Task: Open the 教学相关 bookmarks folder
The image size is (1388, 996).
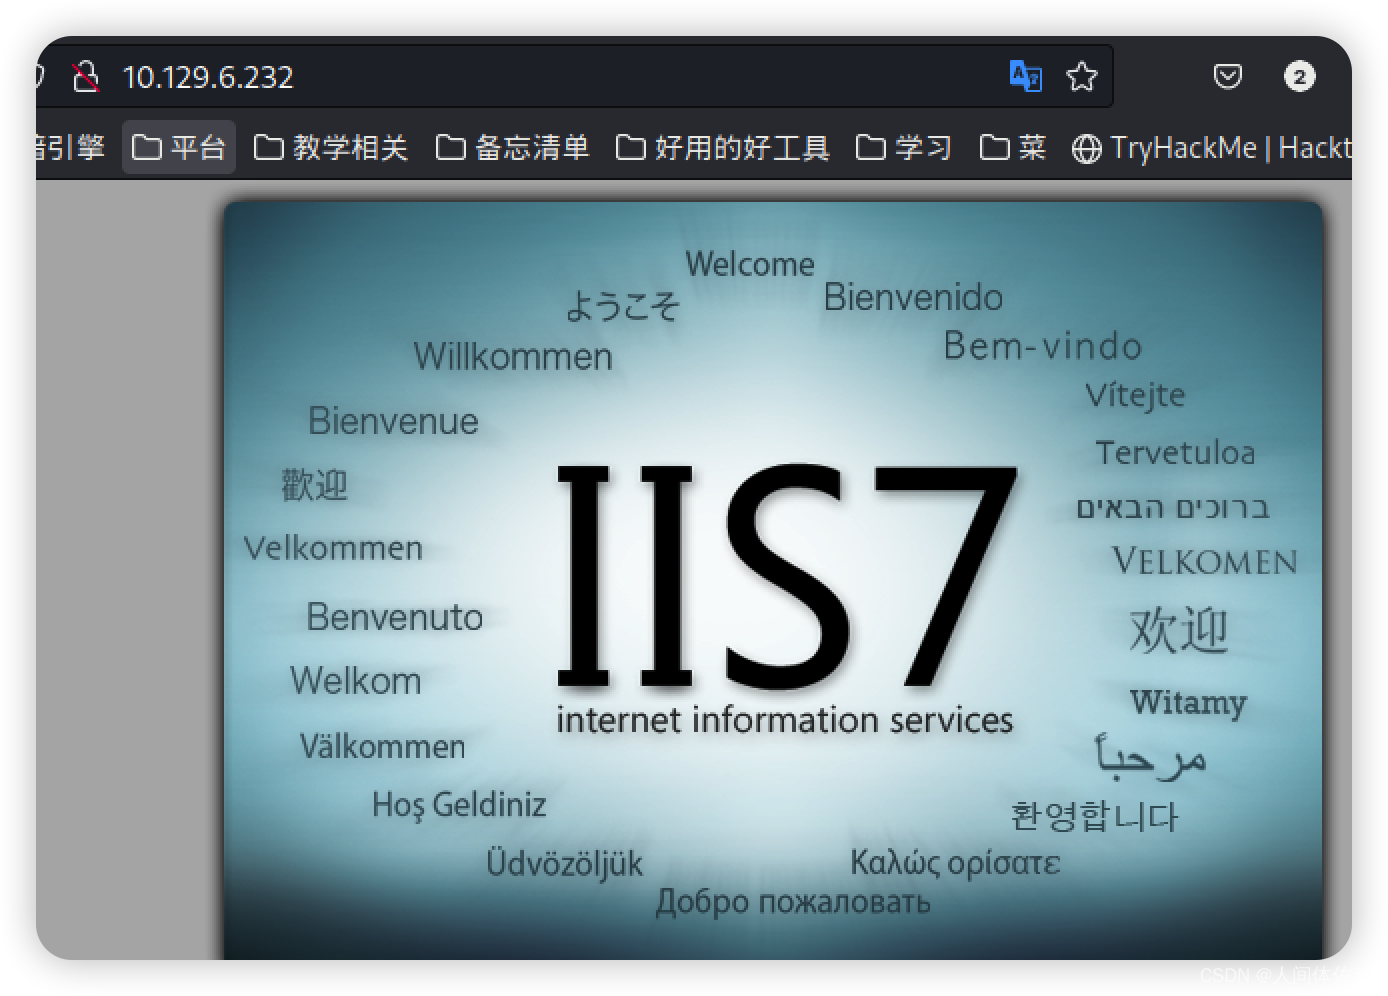Action: click(x=331, y=148)
